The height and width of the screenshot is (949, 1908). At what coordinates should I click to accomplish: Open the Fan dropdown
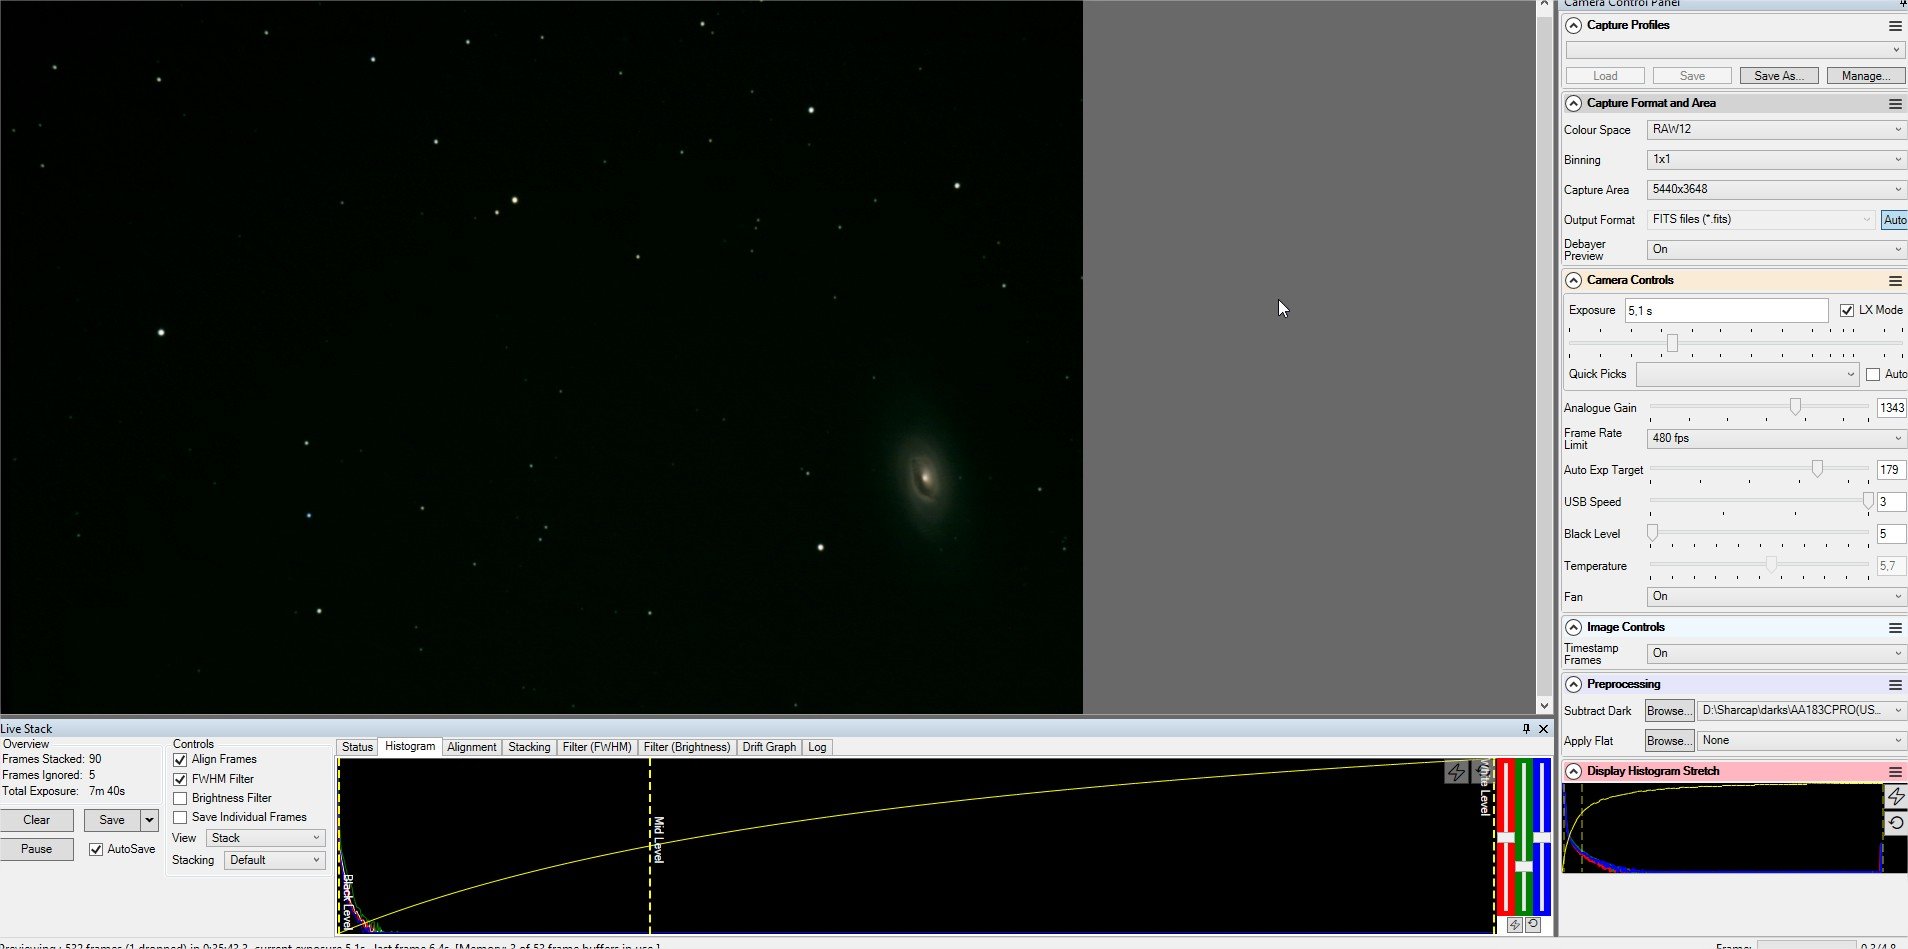[x=1776, y=597]
